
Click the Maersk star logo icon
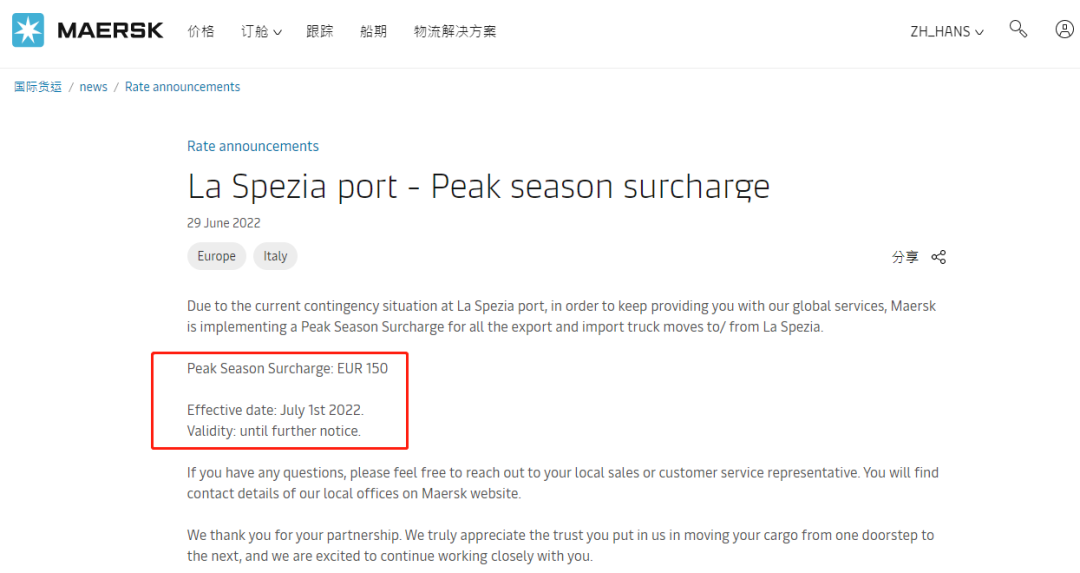[x=28, y=30]
